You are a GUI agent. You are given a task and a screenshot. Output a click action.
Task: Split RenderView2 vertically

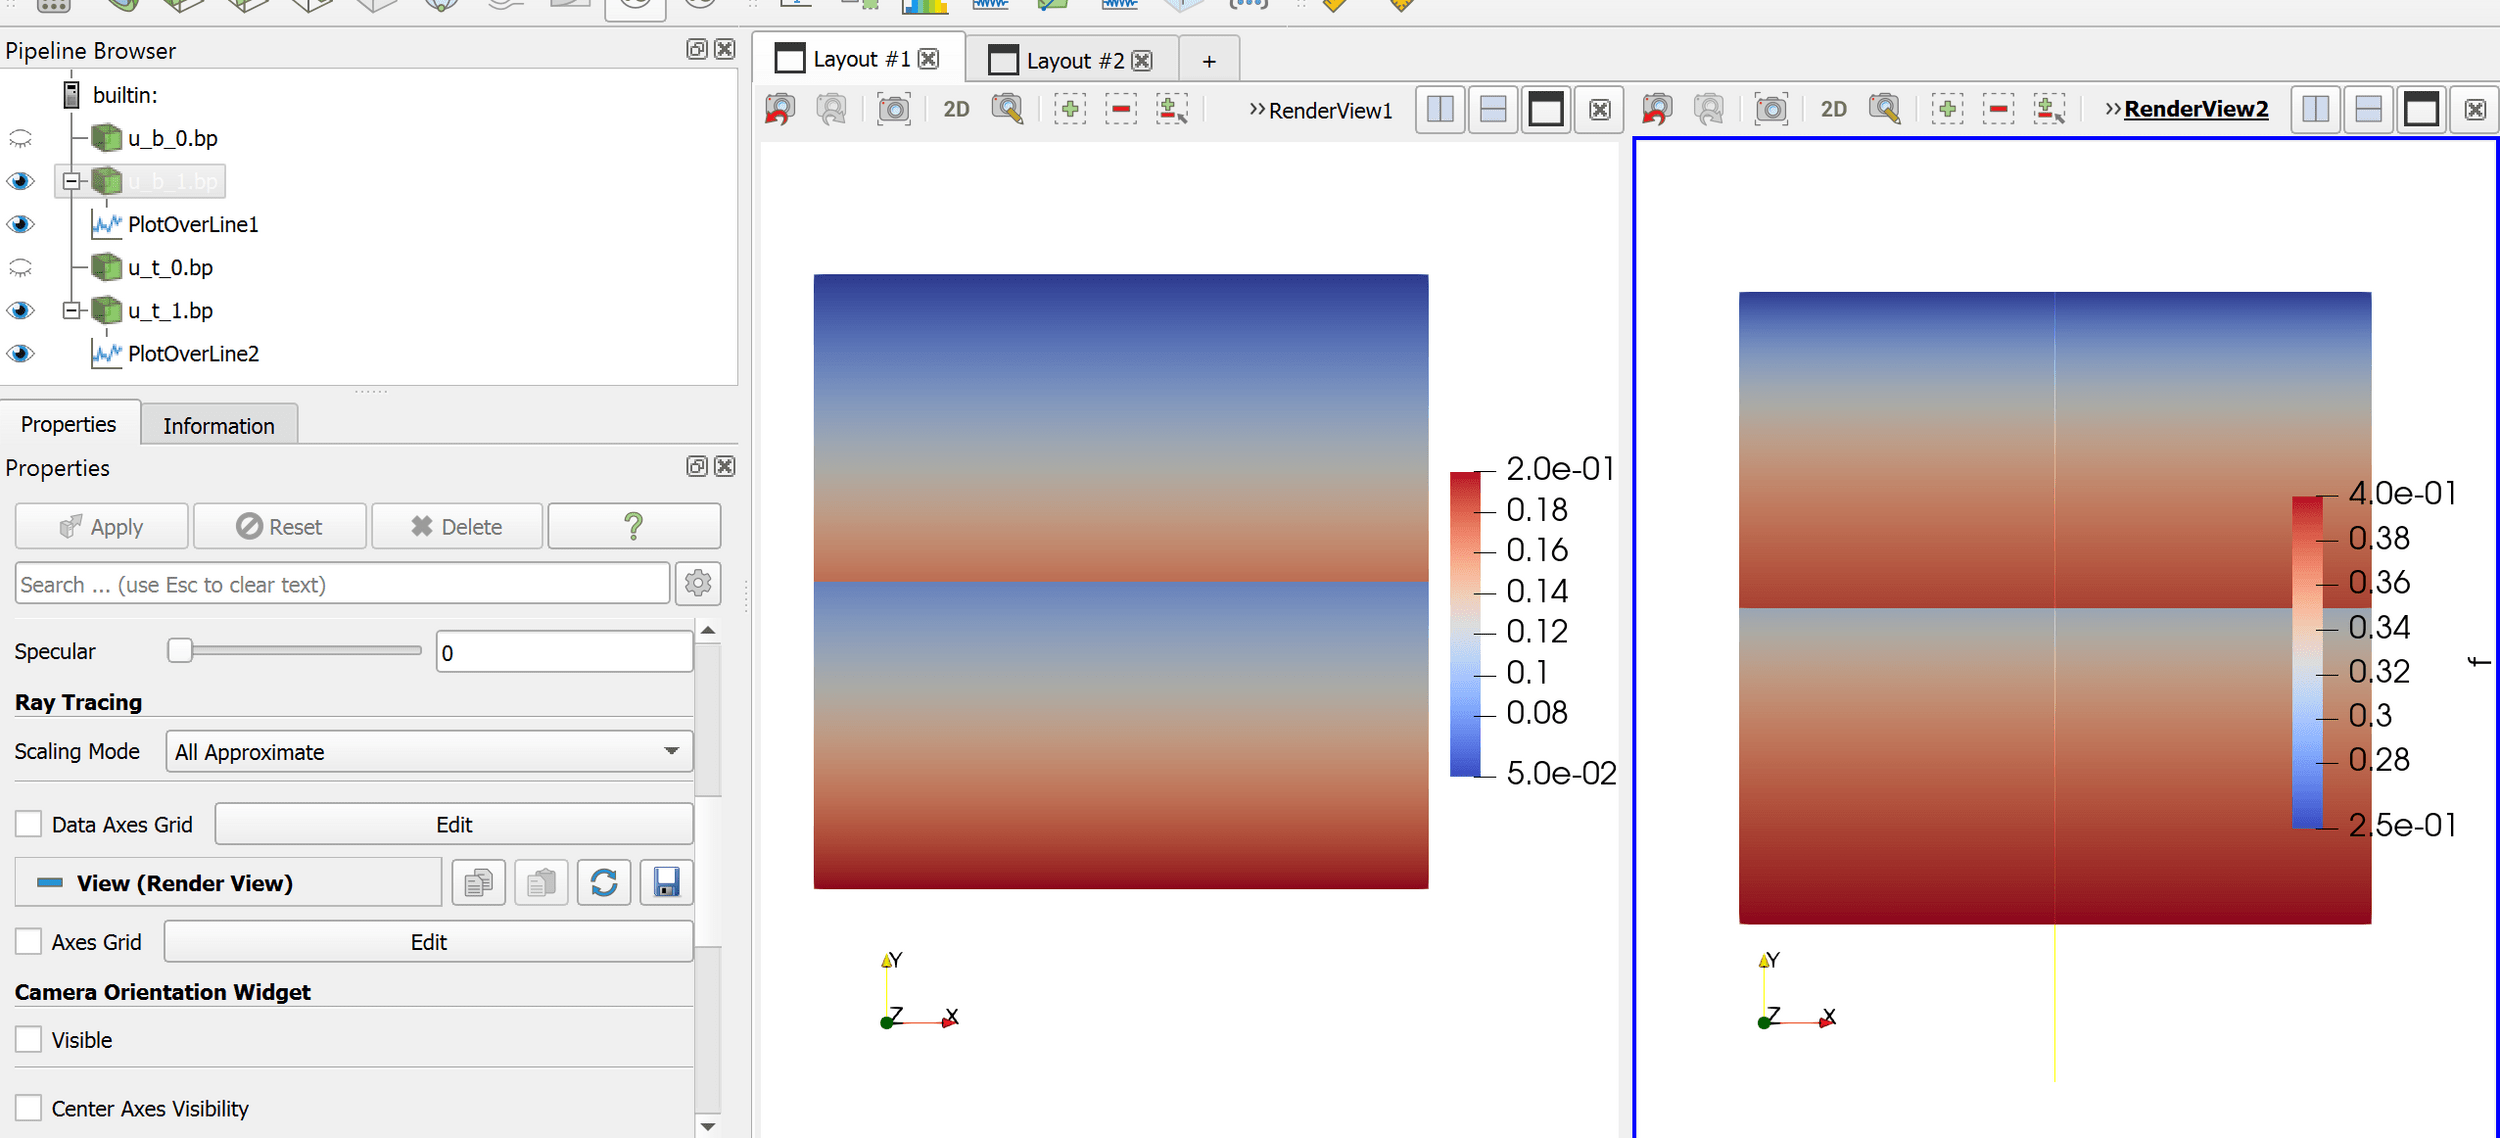(x=2368, y=109)
